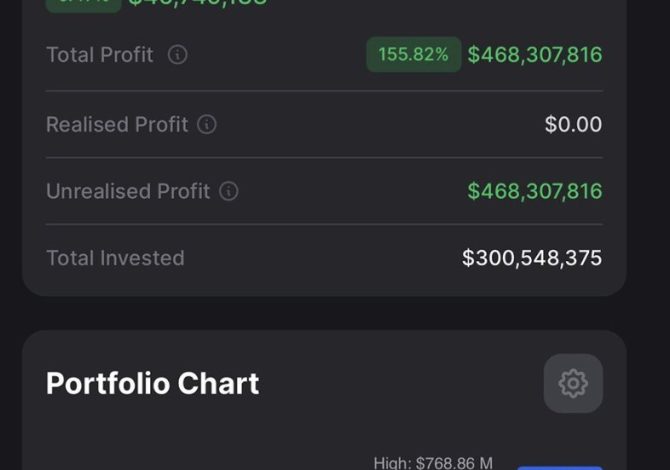The image size is (670, 470).
Task: Tap the chart High $768.86 M label
Action: tap(433, 463)
